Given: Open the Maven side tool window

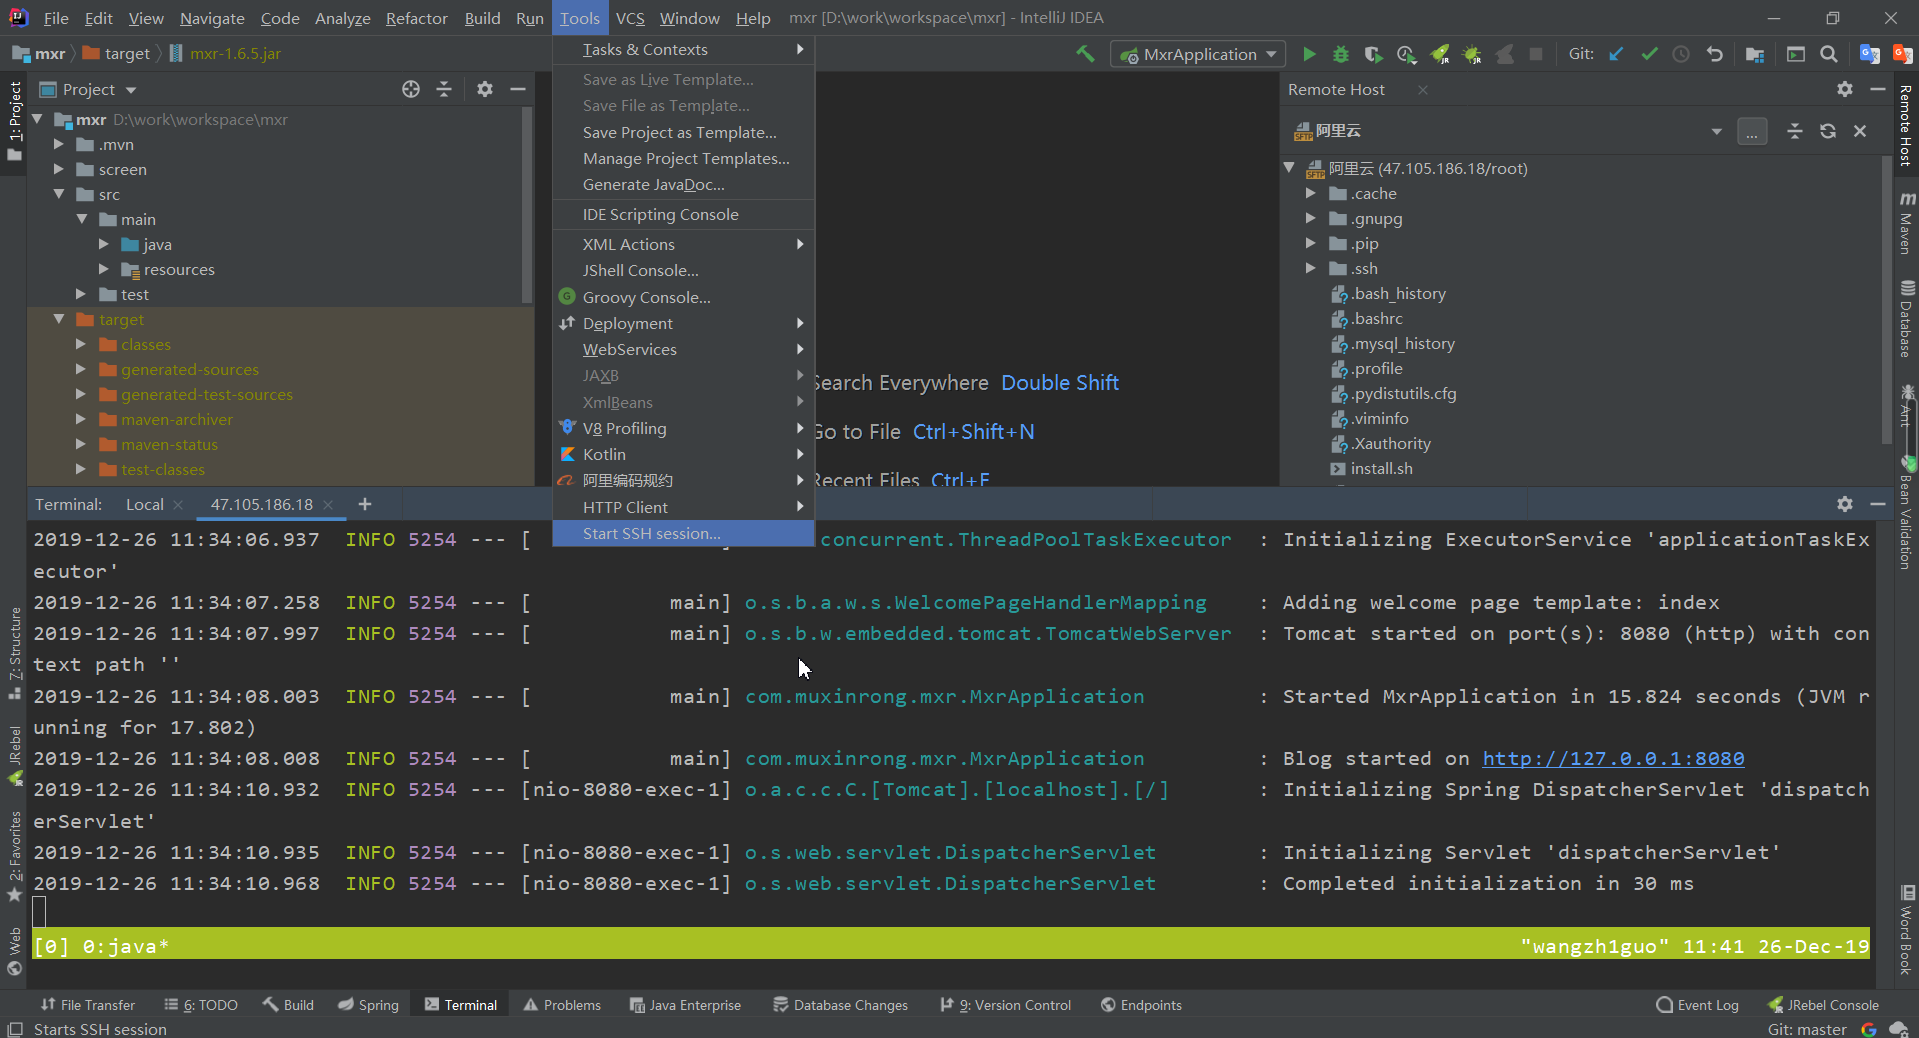Looking at the screenshot, I should (1907, 222).
